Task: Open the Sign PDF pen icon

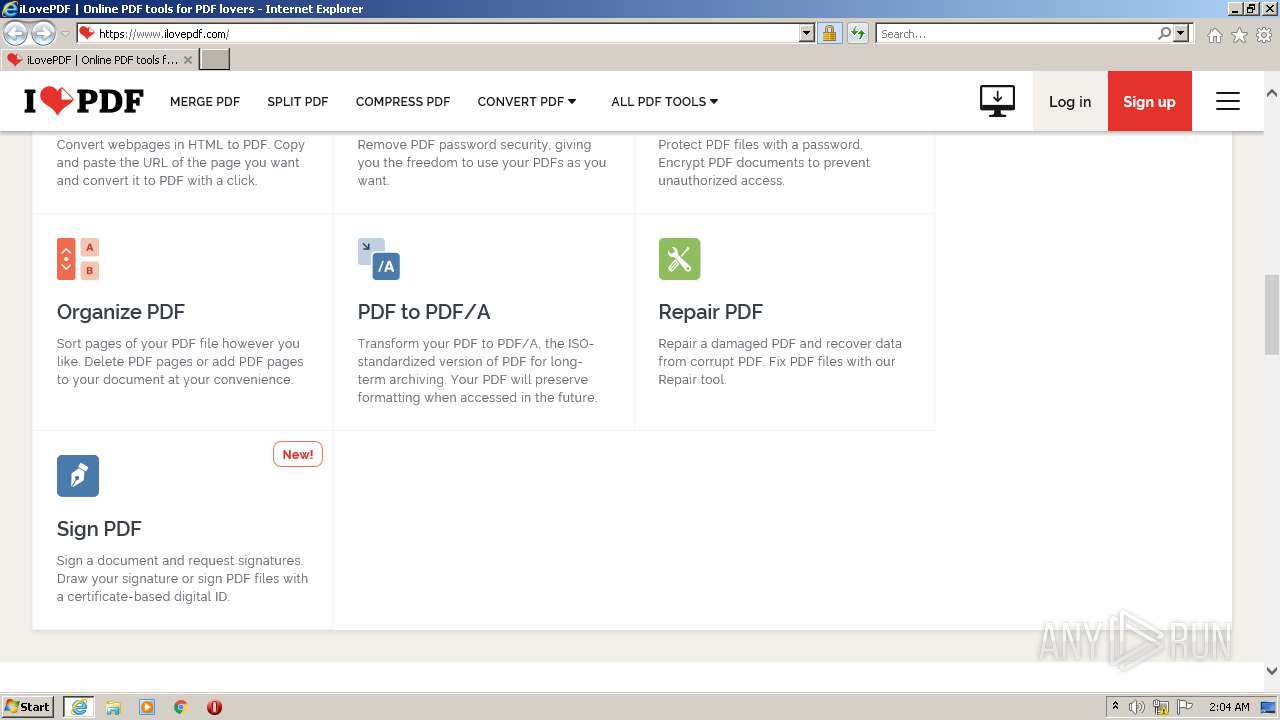Action: tap(78, 476)
